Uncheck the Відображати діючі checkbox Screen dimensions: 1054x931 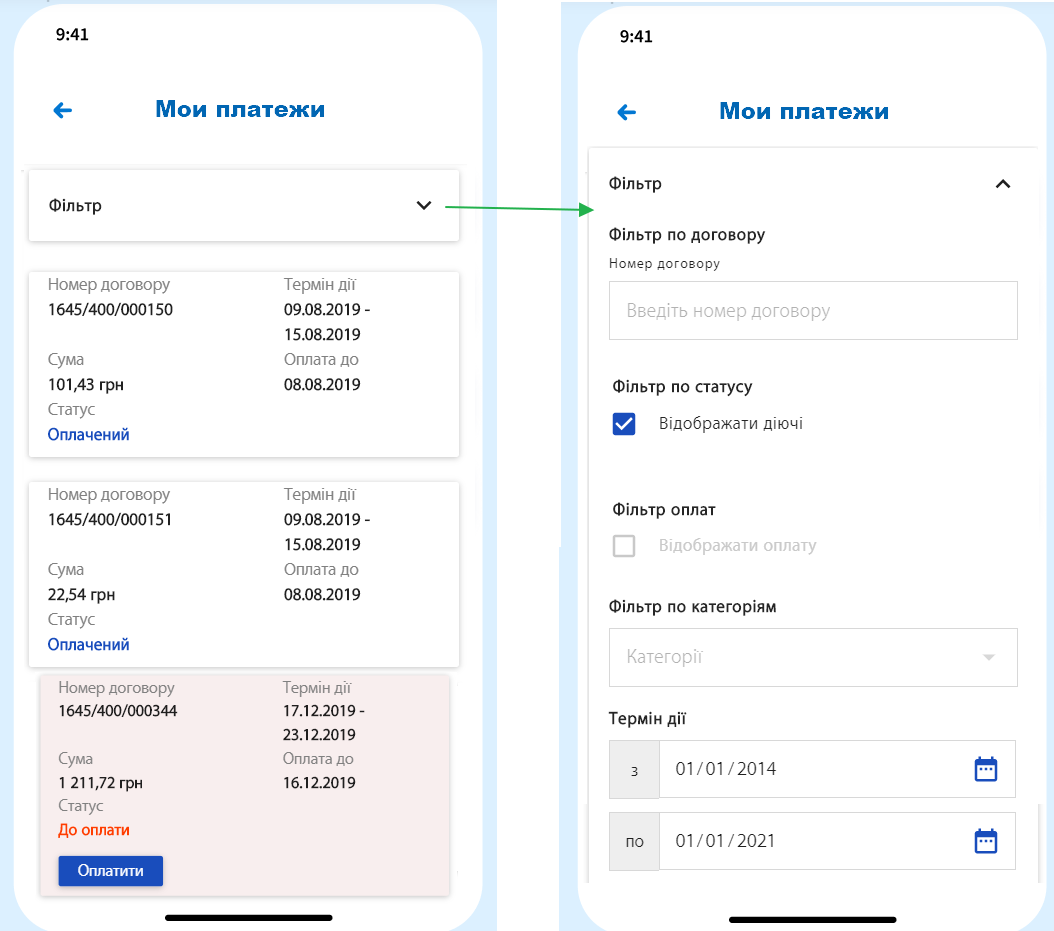click(624, 424)
